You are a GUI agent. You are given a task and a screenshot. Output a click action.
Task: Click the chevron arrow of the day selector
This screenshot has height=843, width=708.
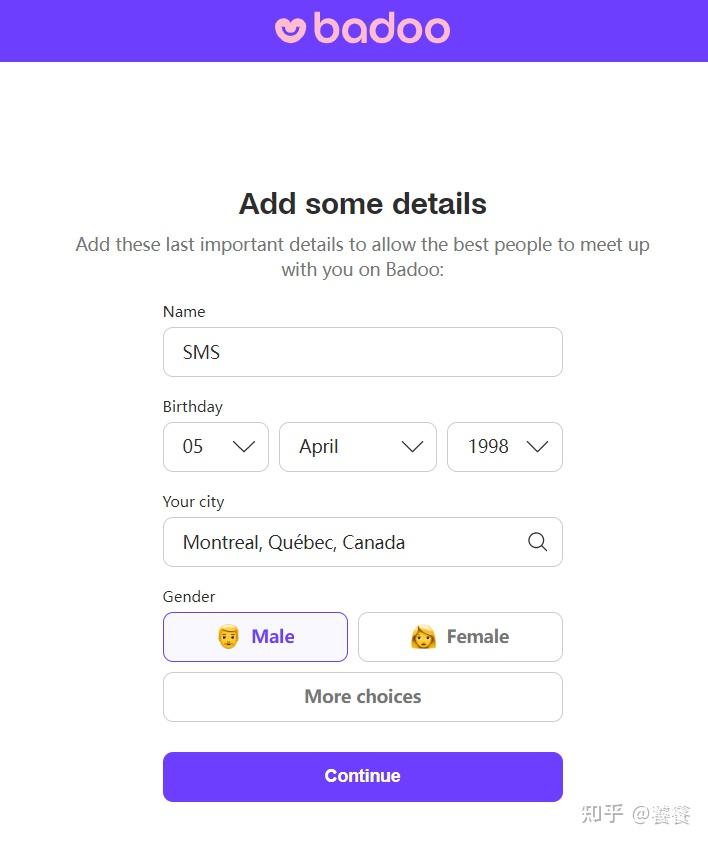coord(244,447)
